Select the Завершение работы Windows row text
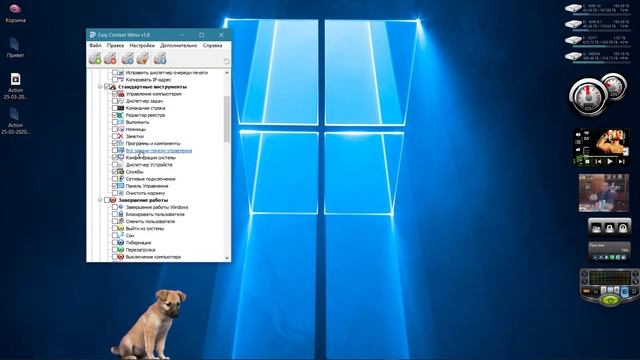Viewport: 640px width, 360px height. click(x=157, y=207)
